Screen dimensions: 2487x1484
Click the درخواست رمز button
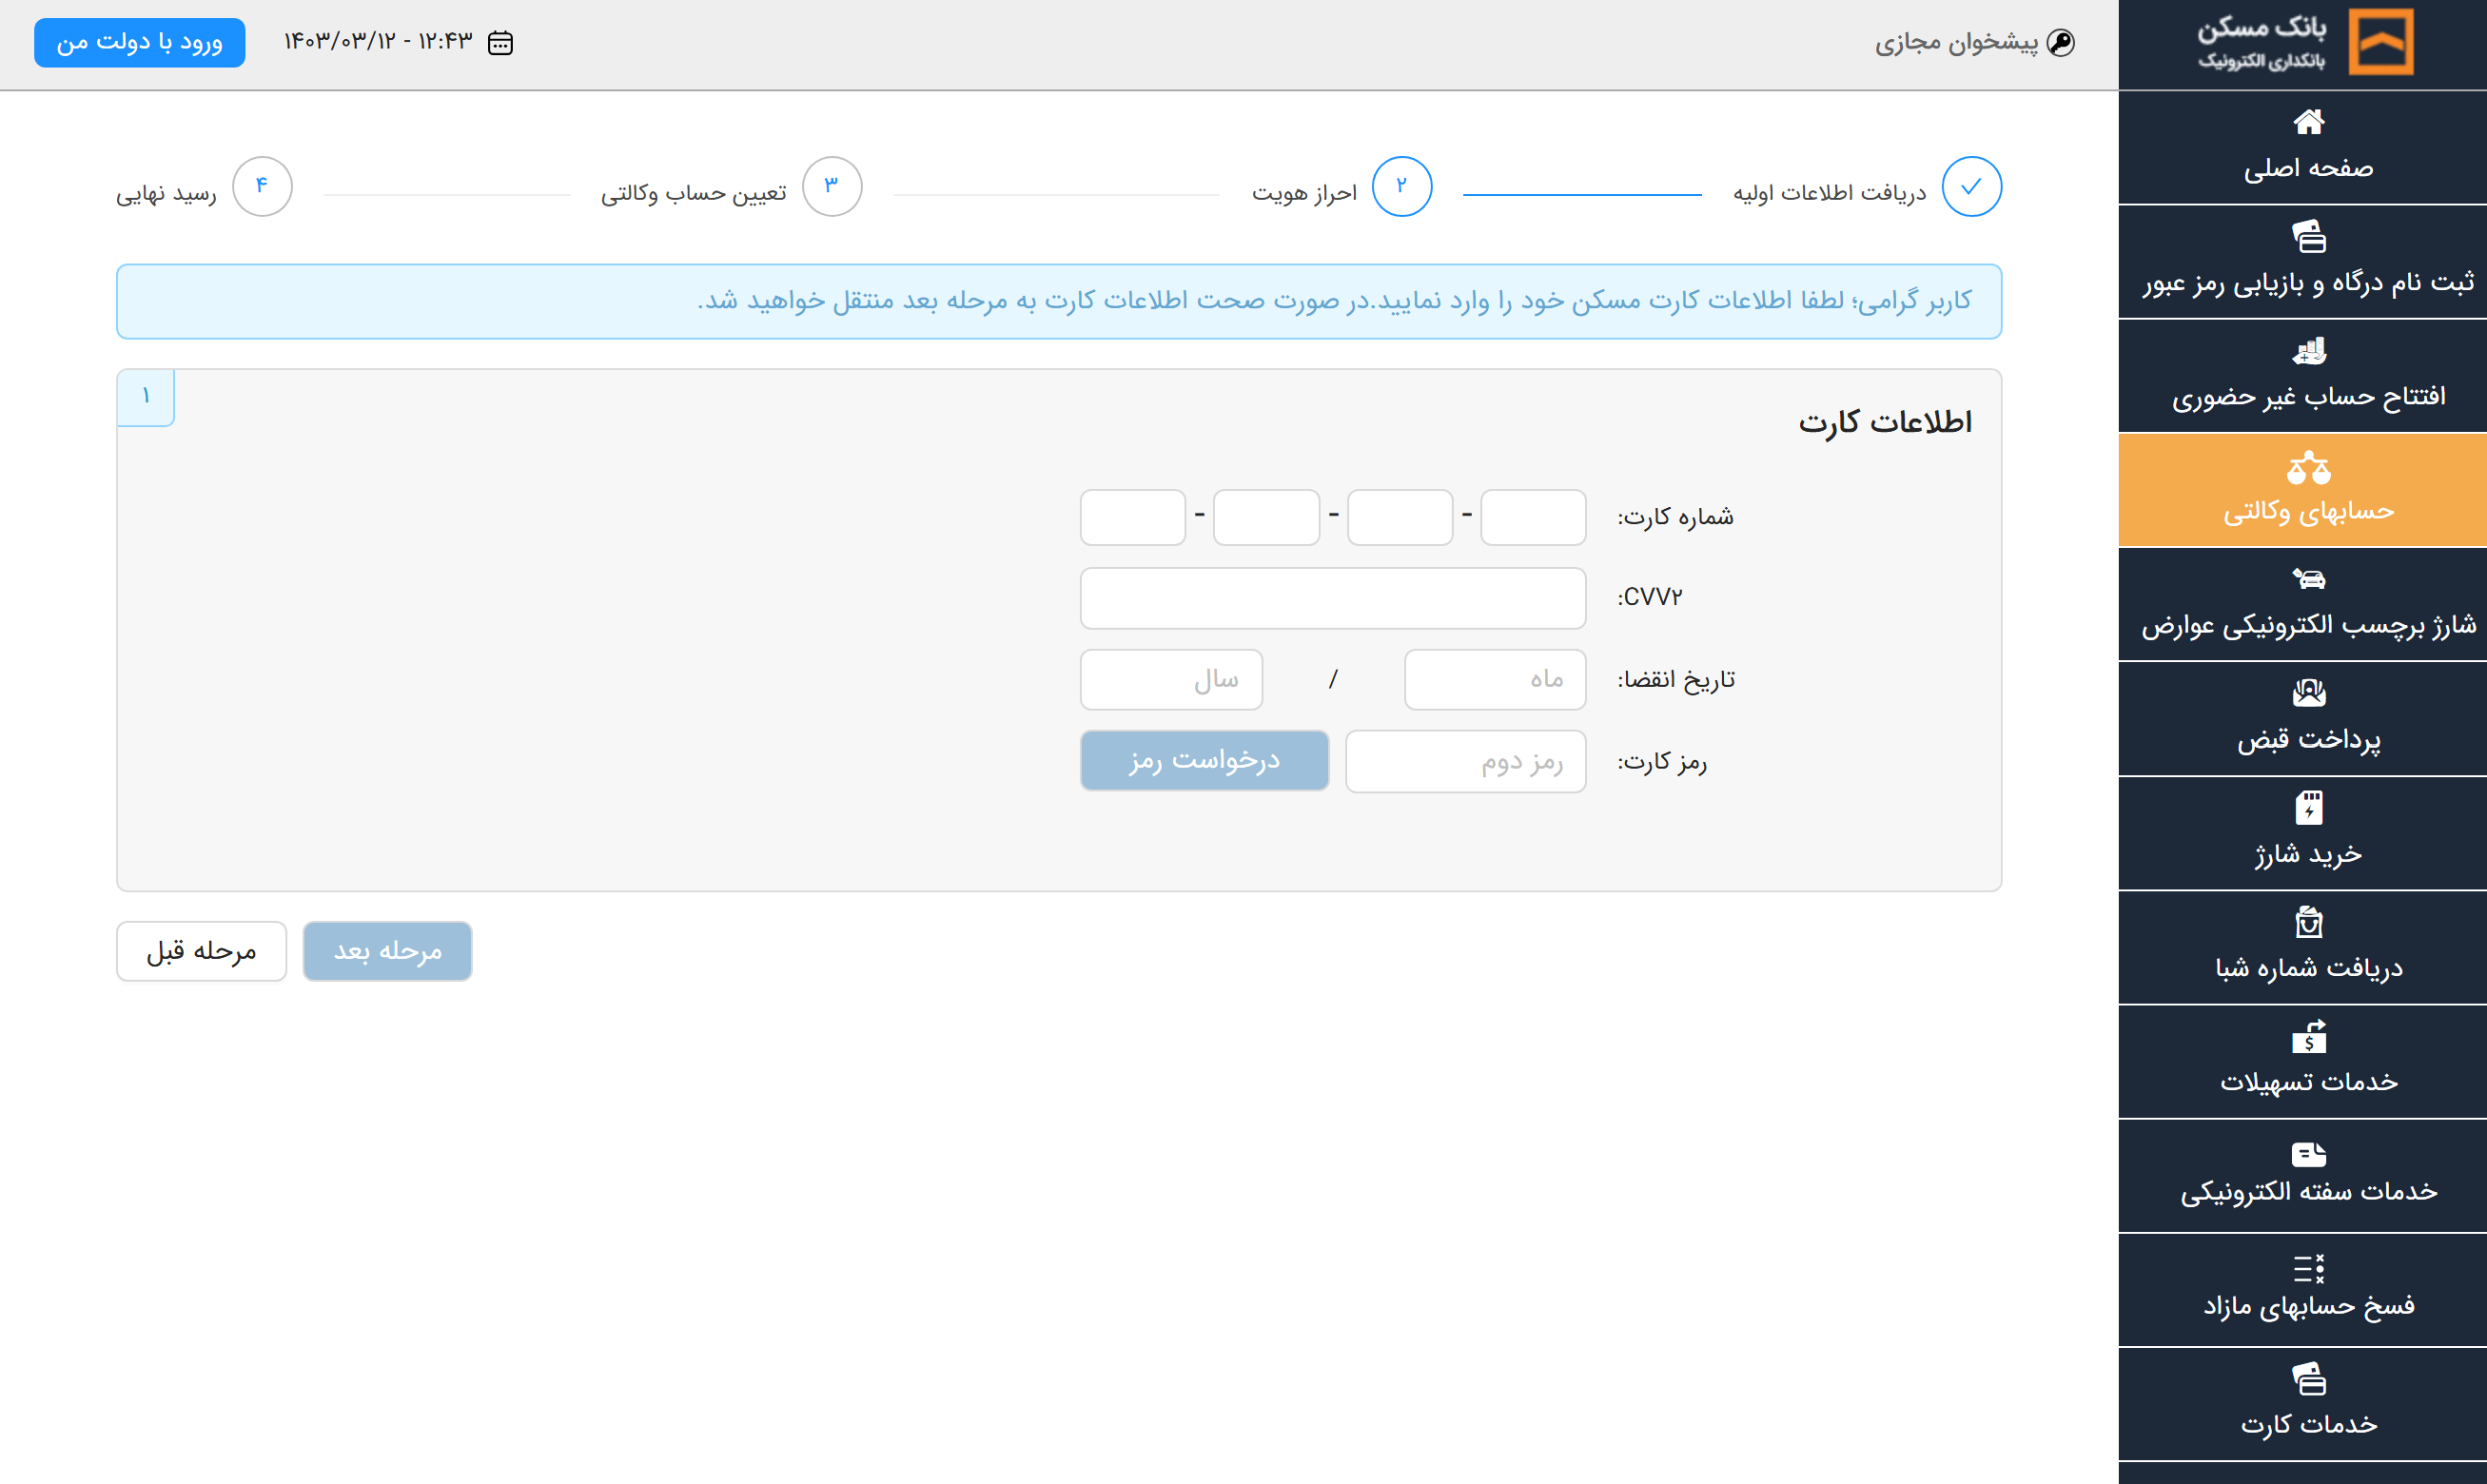[1204, 760]
